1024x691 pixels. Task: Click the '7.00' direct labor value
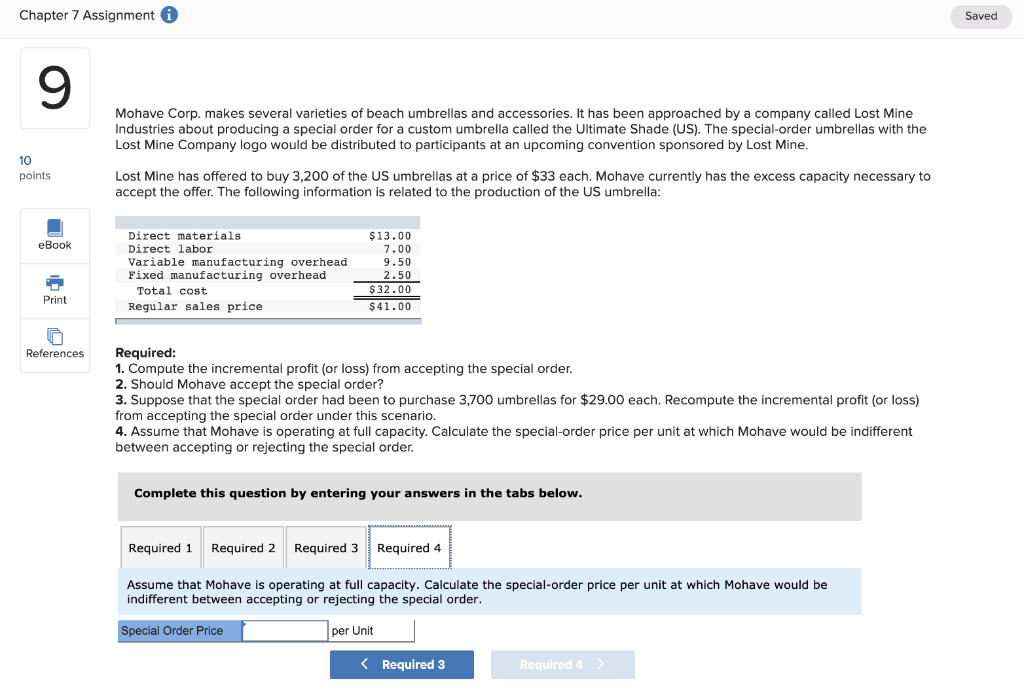click(397, 249)
